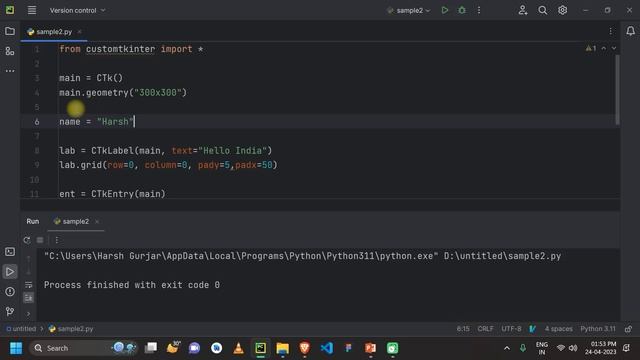Viewport: 640px width, 360px height.
Task: Open Code With Me user icon
Action: [522, 10]
